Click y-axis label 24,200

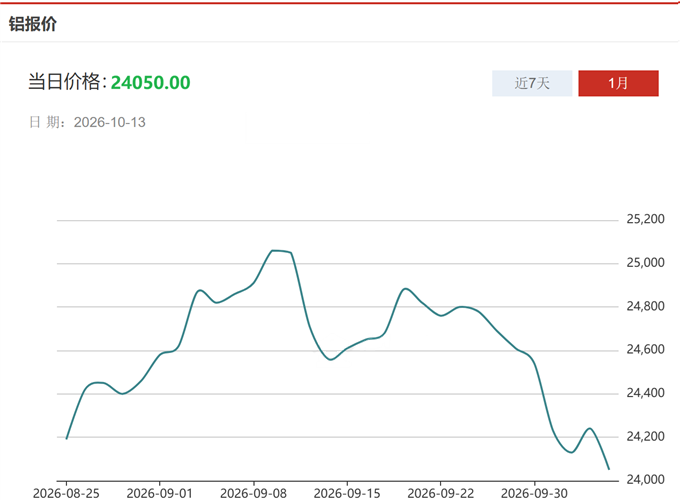(x=645, y=436)
